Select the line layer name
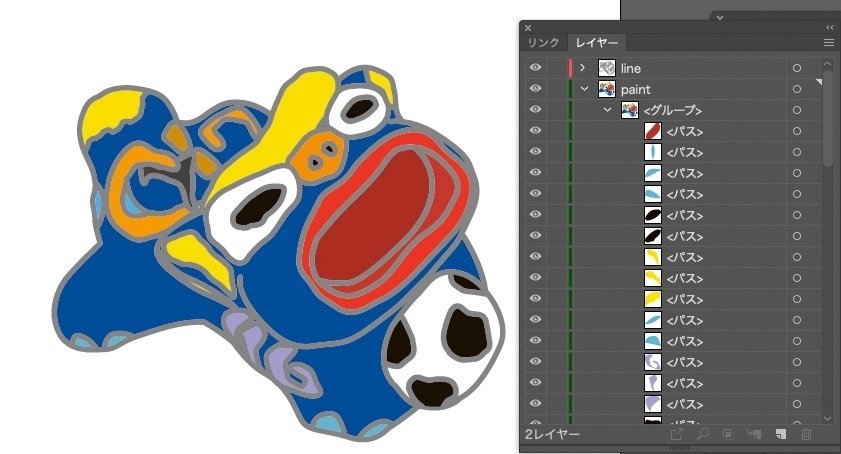The height and width of the screenshot is (454, 841). 631,68
